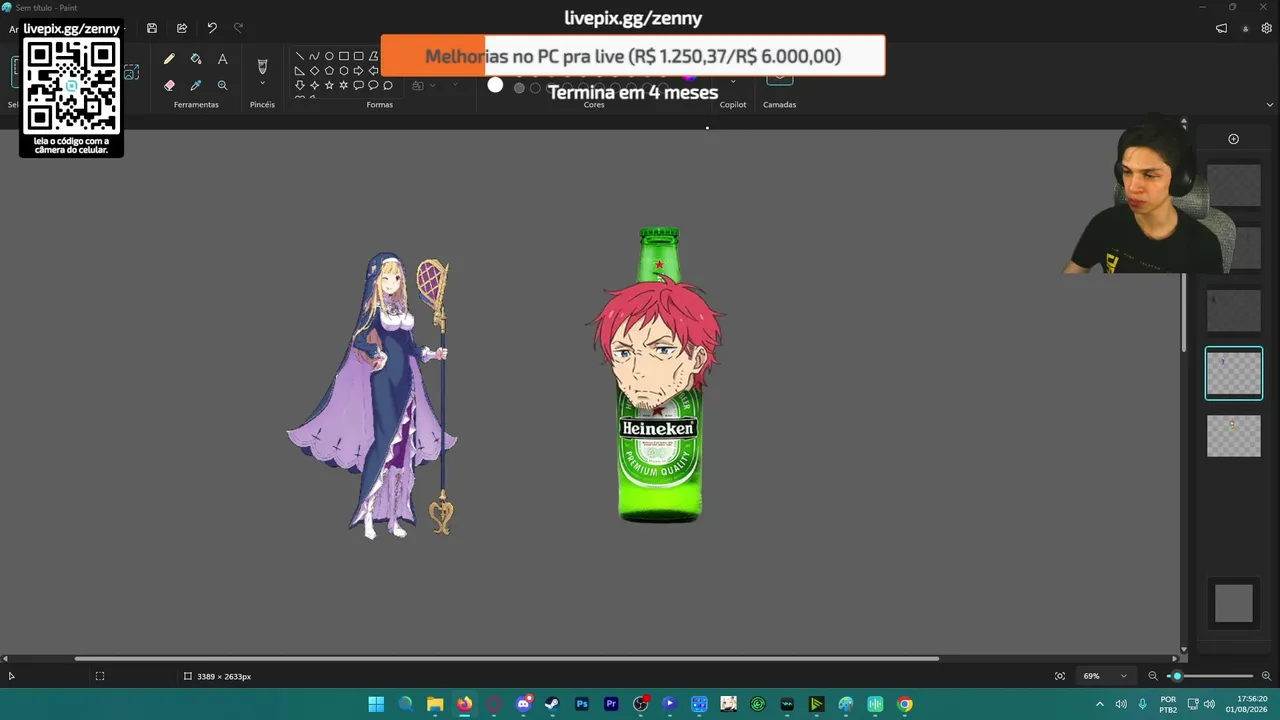Screen dimensions: 1280x720
Task: Share the Paint image
Action: point(182,28)
